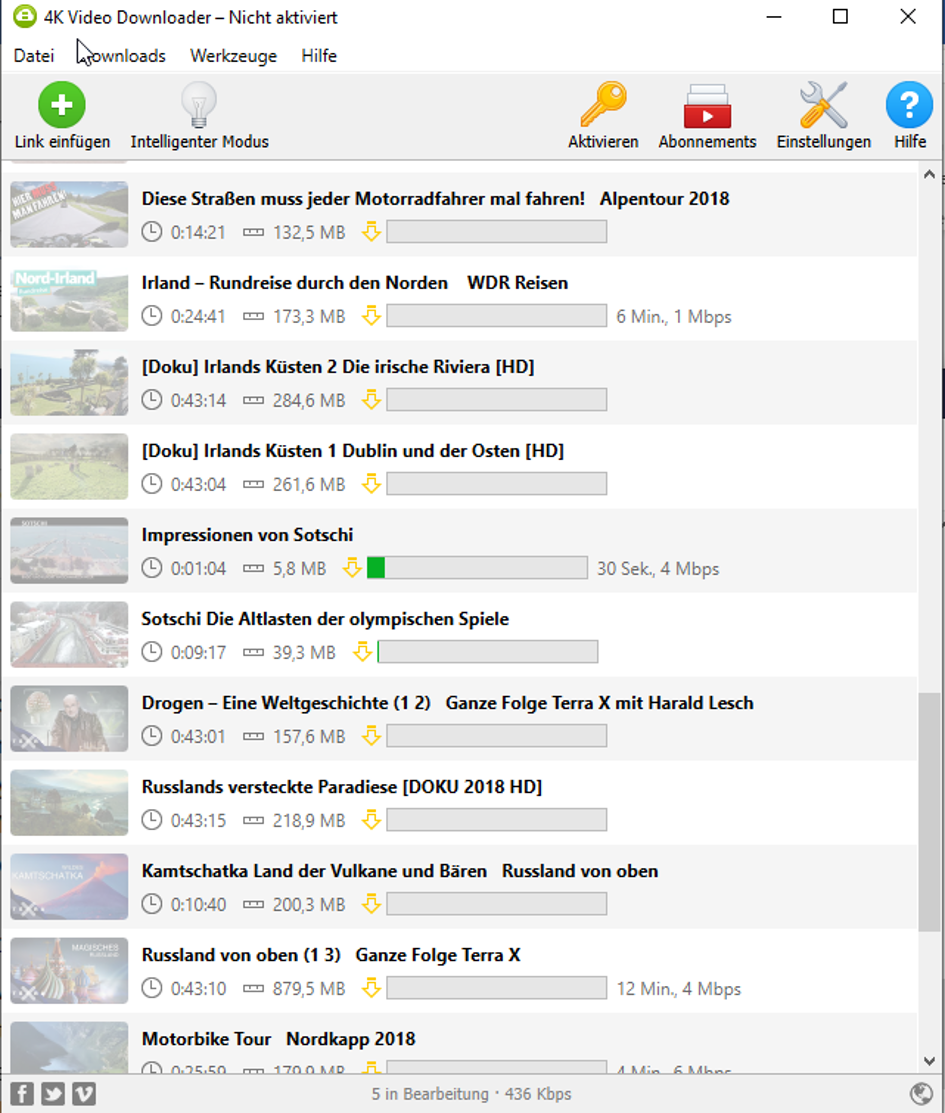Select title 'Russlands versteckte Paradiese [DOKU 2018 HD]'
This screenshot has height=1113, width=945.
point(342,787)
